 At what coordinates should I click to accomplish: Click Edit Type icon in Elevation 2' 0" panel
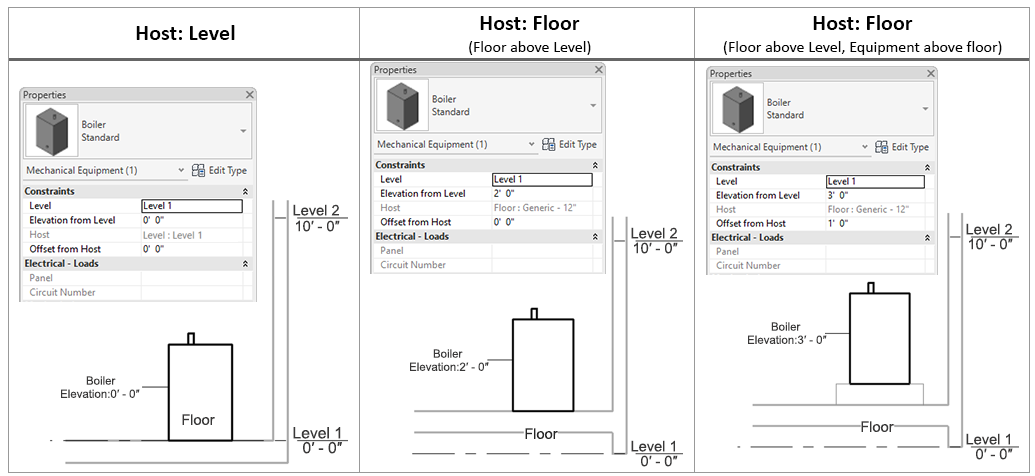(x=549, y=145)
